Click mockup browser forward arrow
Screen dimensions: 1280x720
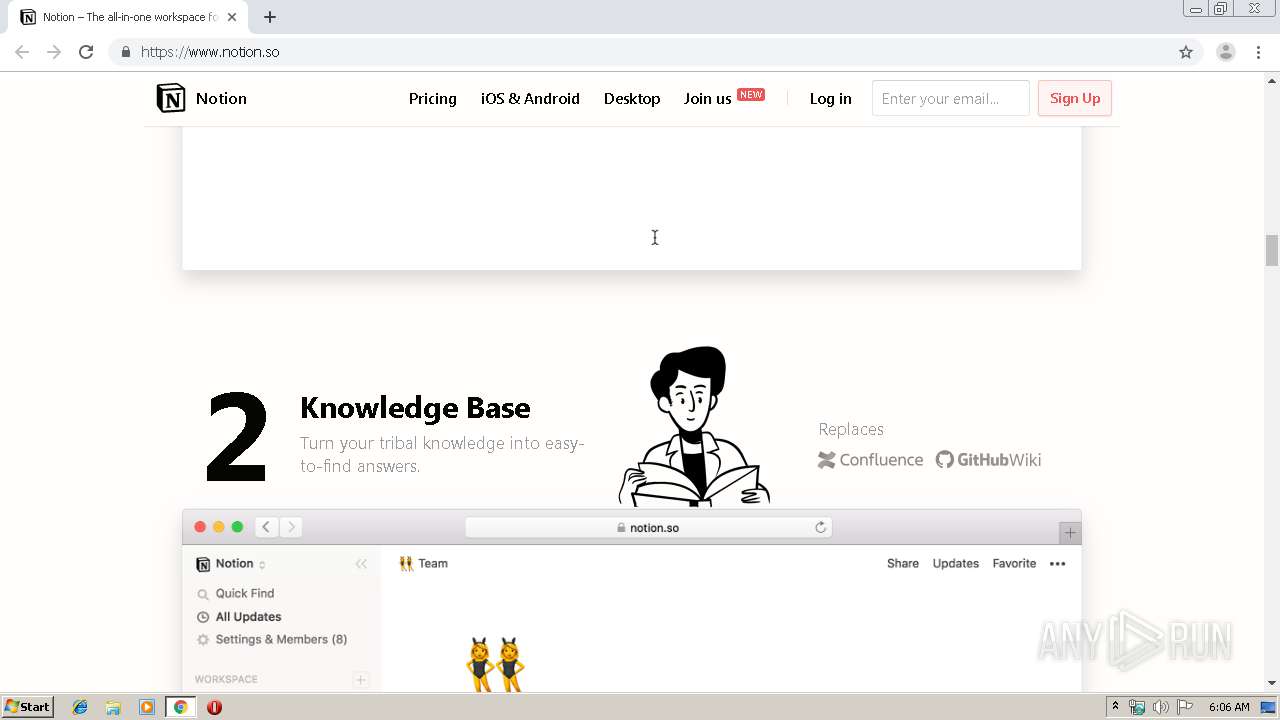[290, 527]
